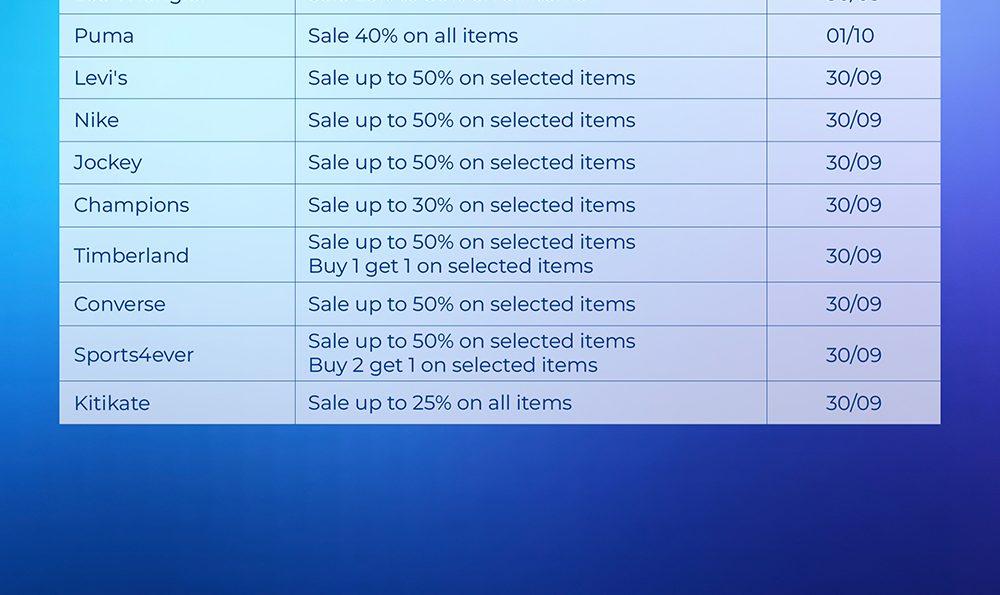Click "Buy 2 get 1 on selected items"
1000x595 pixels.
coord(452,366)
